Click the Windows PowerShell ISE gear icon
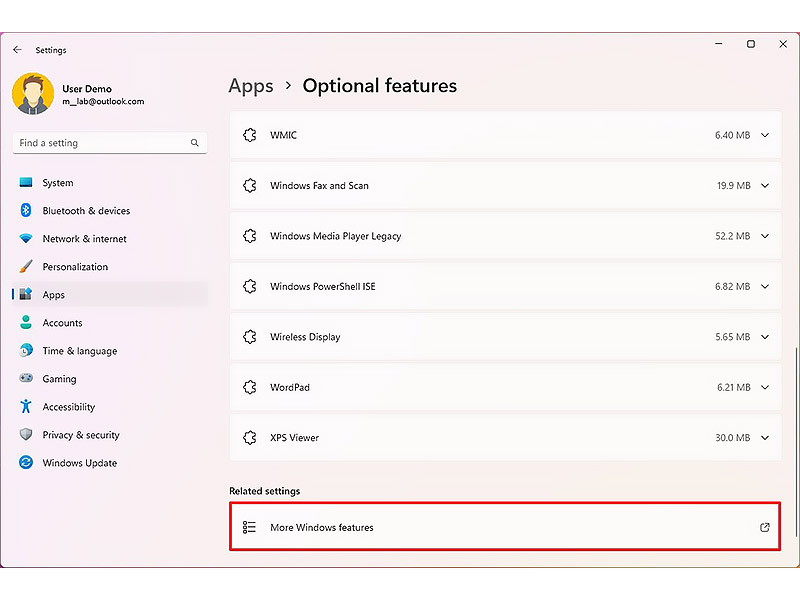Screen dimensions: 800x600 (250, 287)
